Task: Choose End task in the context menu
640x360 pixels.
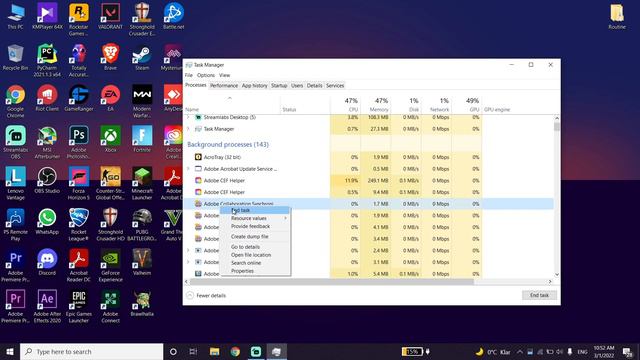Action: point(255,210)
